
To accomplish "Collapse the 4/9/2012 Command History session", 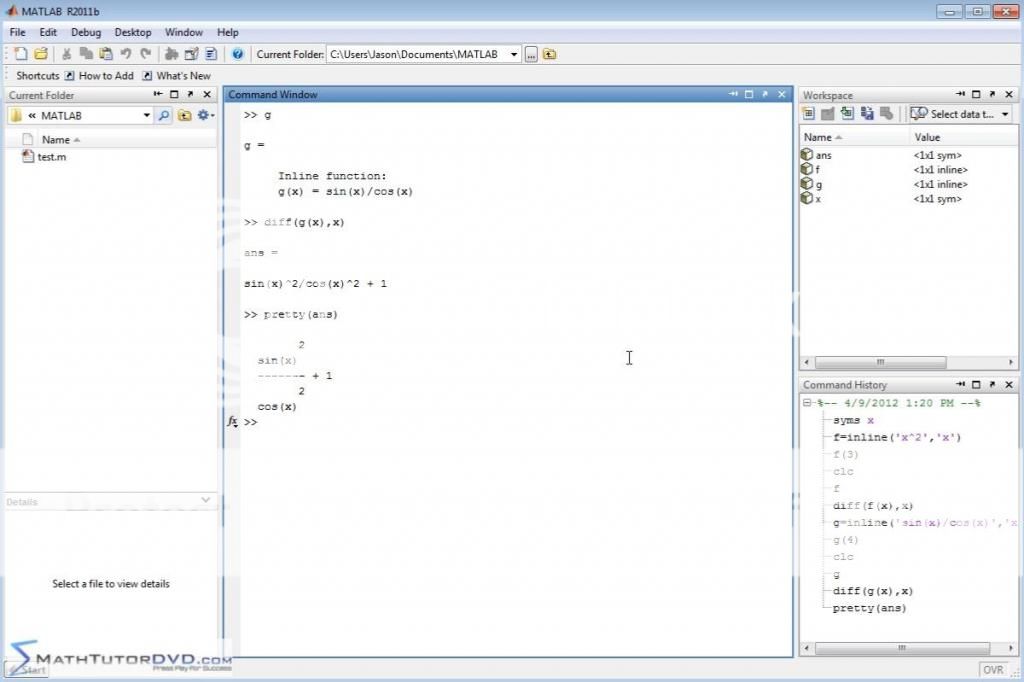I will (808, 403).
